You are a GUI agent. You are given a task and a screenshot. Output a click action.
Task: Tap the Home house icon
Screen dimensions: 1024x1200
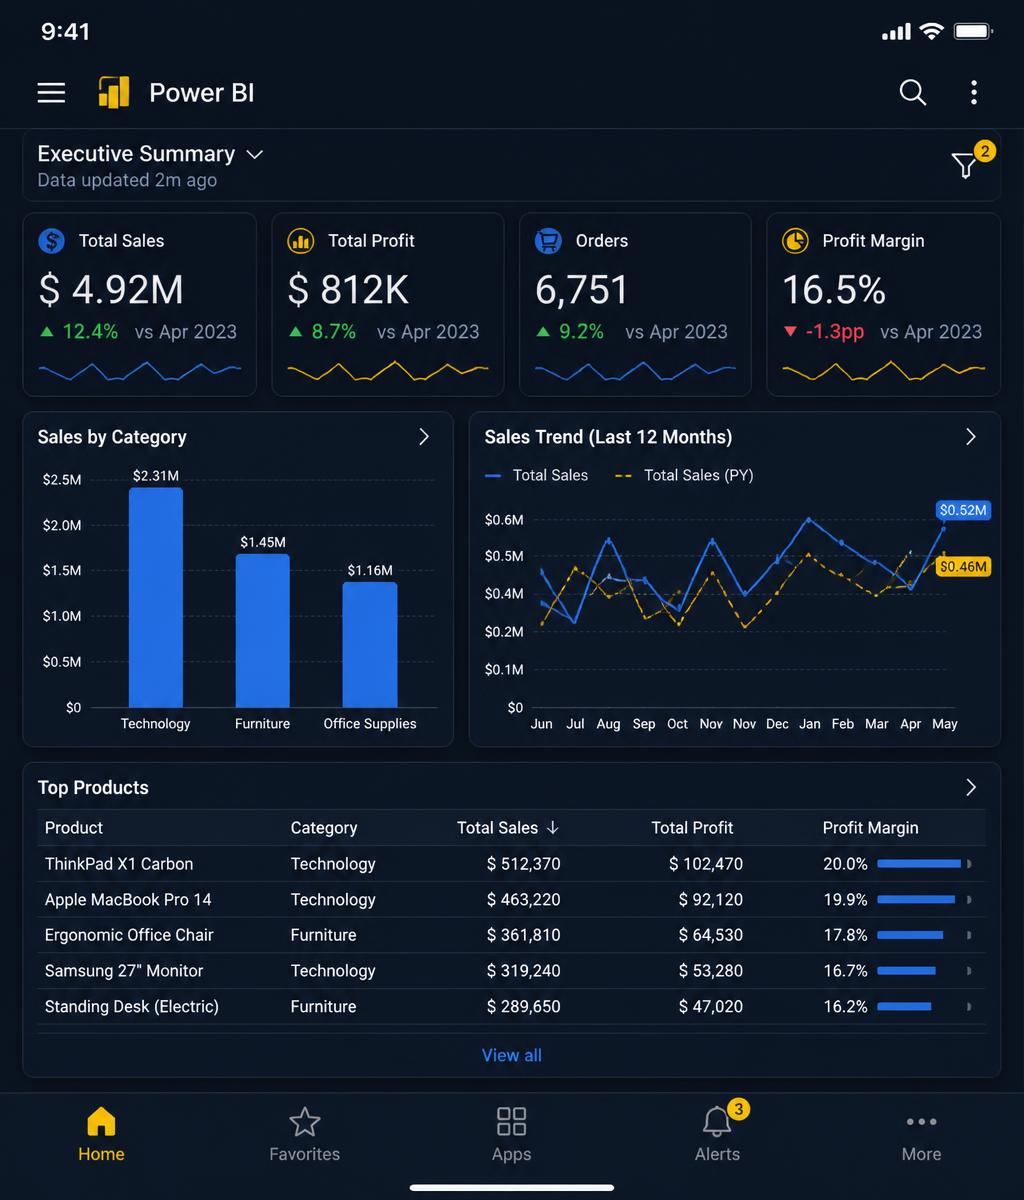pos(101,1122)
